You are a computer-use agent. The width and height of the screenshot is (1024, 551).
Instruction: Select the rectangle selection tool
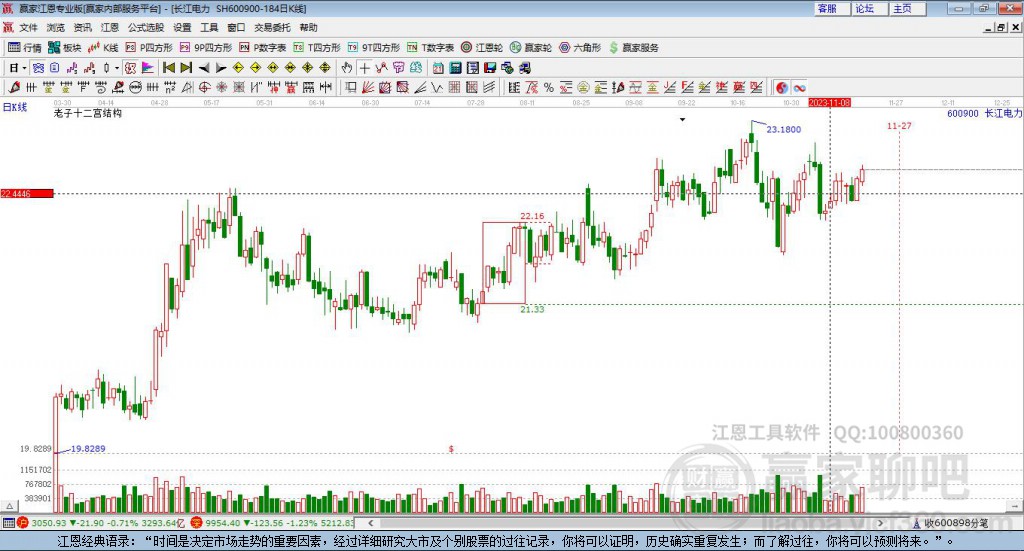(351, 87)
